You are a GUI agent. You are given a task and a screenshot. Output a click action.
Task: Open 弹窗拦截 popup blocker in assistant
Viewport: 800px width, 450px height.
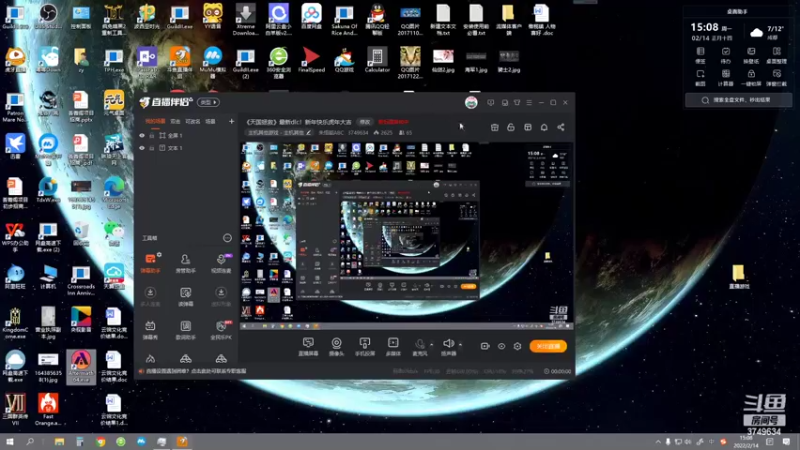point(777,78)
